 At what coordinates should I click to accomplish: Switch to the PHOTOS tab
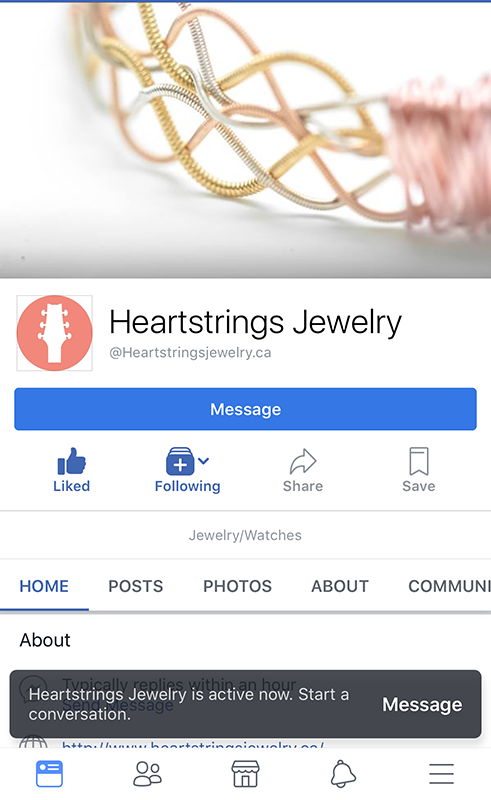tap(237, 586)
